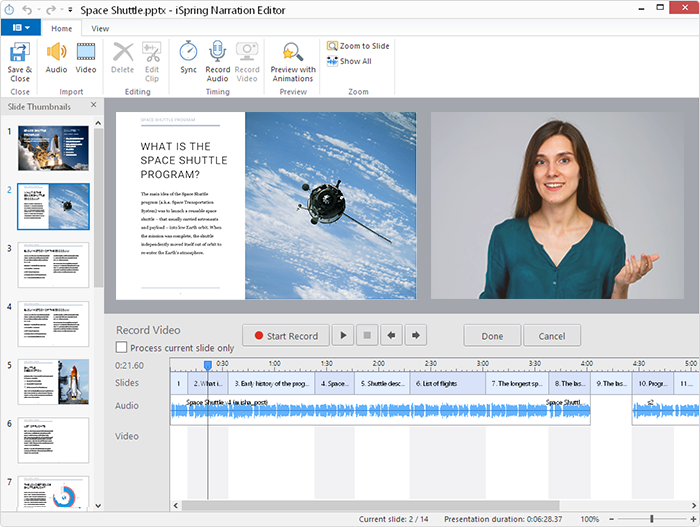The height and width of the screenshot is (527, 700).
Task: Open the Quick Access toolbar customize arrow
Action: tap(70, 10)
